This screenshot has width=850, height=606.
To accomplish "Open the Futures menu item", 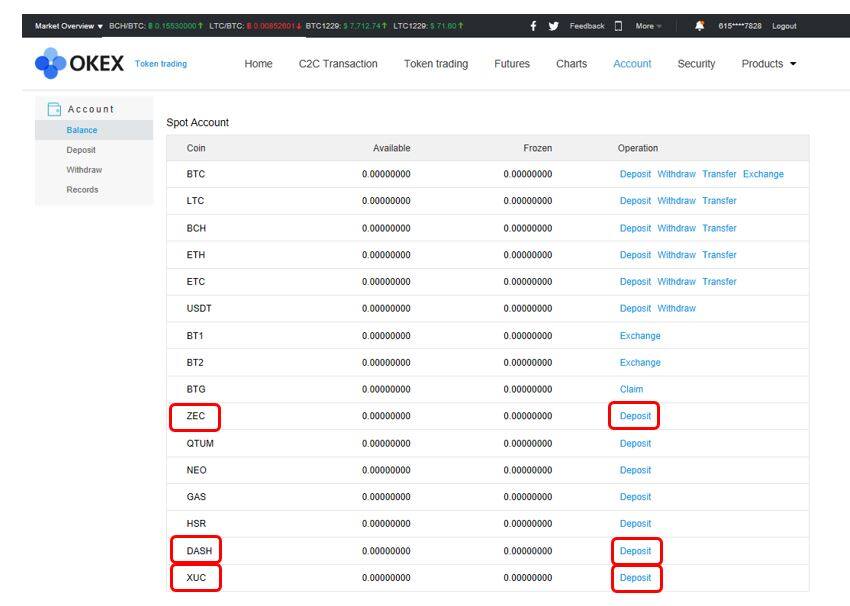I will pyautogui.click(x=512, y=64).
